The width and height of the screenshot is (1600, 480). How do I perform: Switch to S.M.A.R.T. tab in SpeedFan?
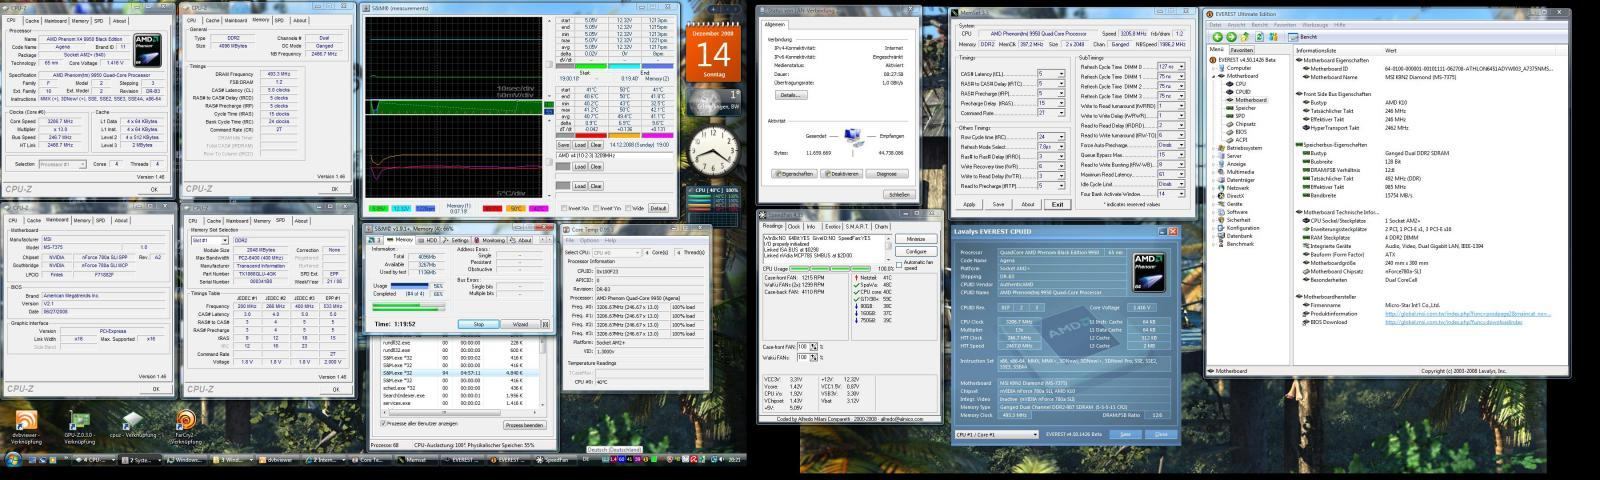pos(857,226)
